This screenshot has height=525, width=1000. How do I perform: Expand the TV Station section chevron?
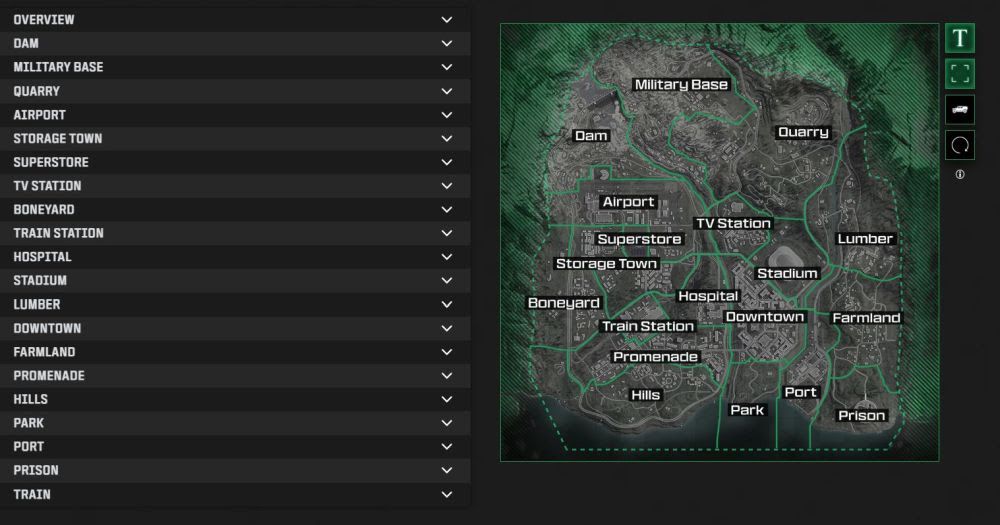[447, 186]
